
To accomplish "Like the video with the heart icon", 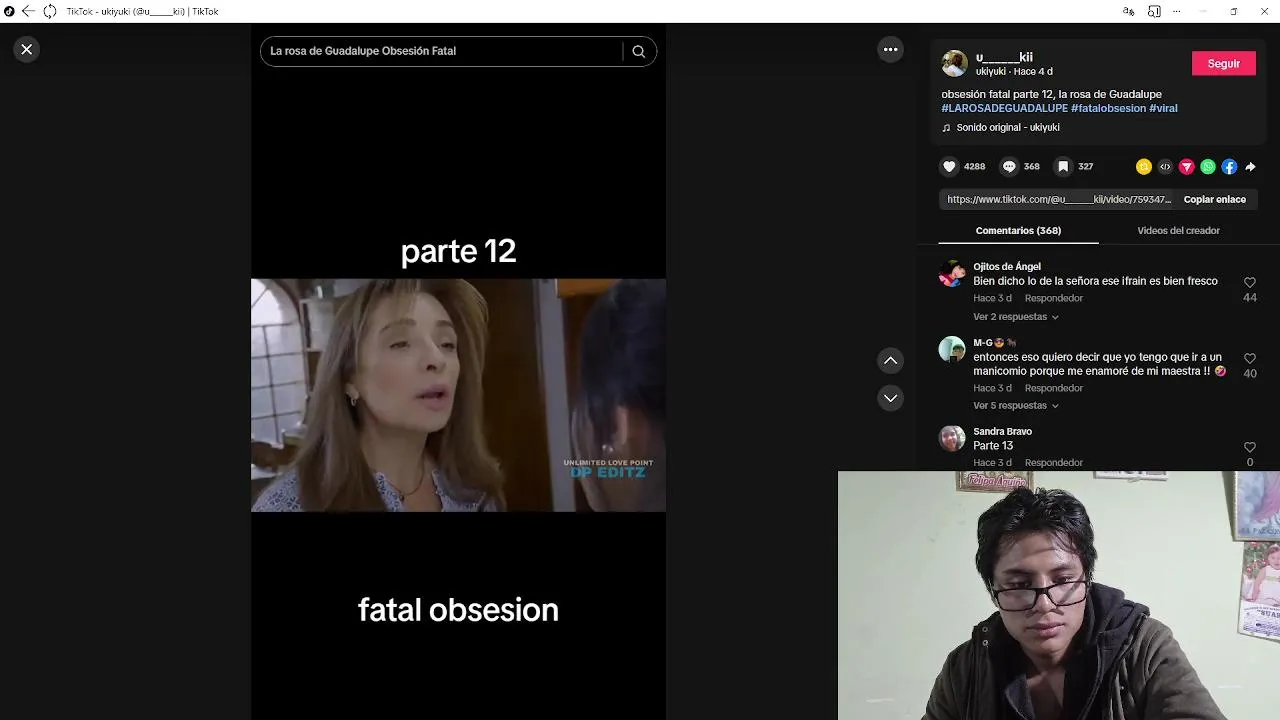I will (x=950, y=167).
